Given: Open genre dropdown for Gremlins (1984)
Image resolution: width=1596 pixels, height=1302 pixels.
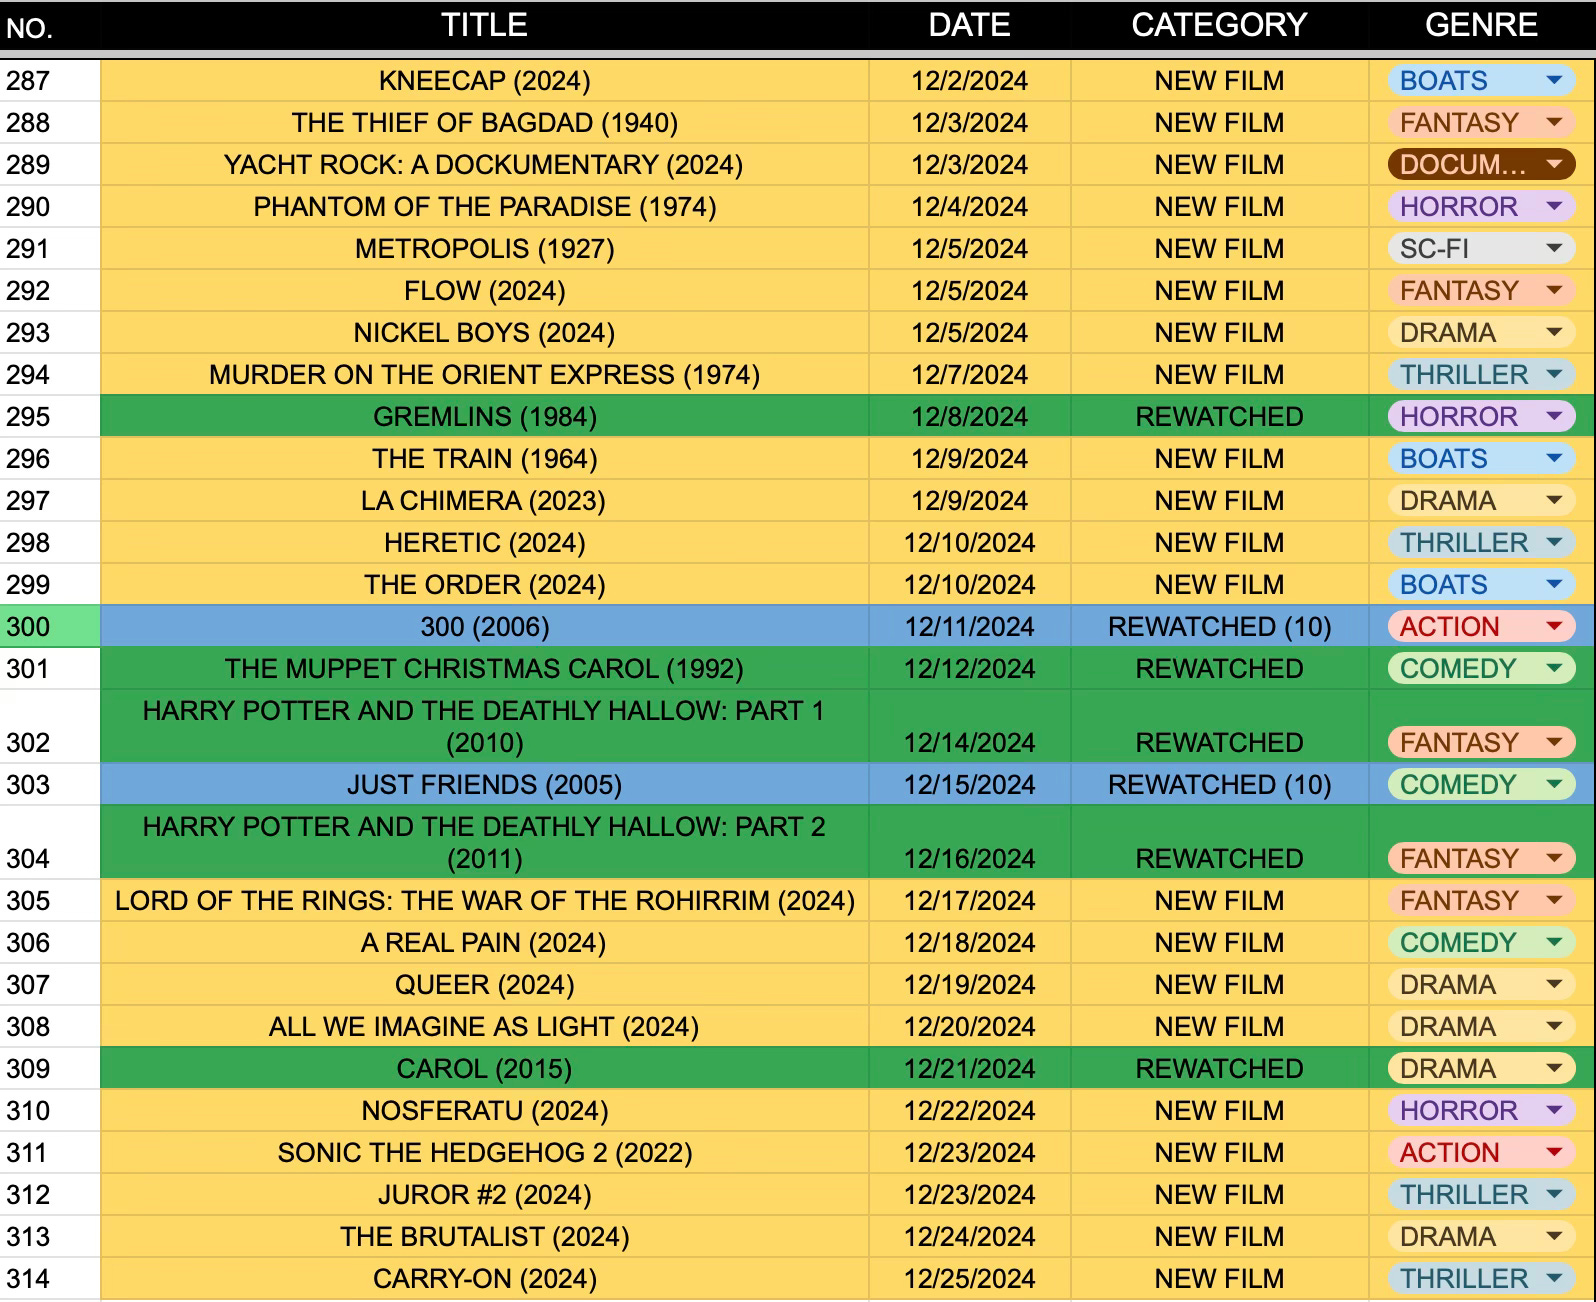Looking at the screenshot, I should pyautogui.click(x=1481, y=417).
